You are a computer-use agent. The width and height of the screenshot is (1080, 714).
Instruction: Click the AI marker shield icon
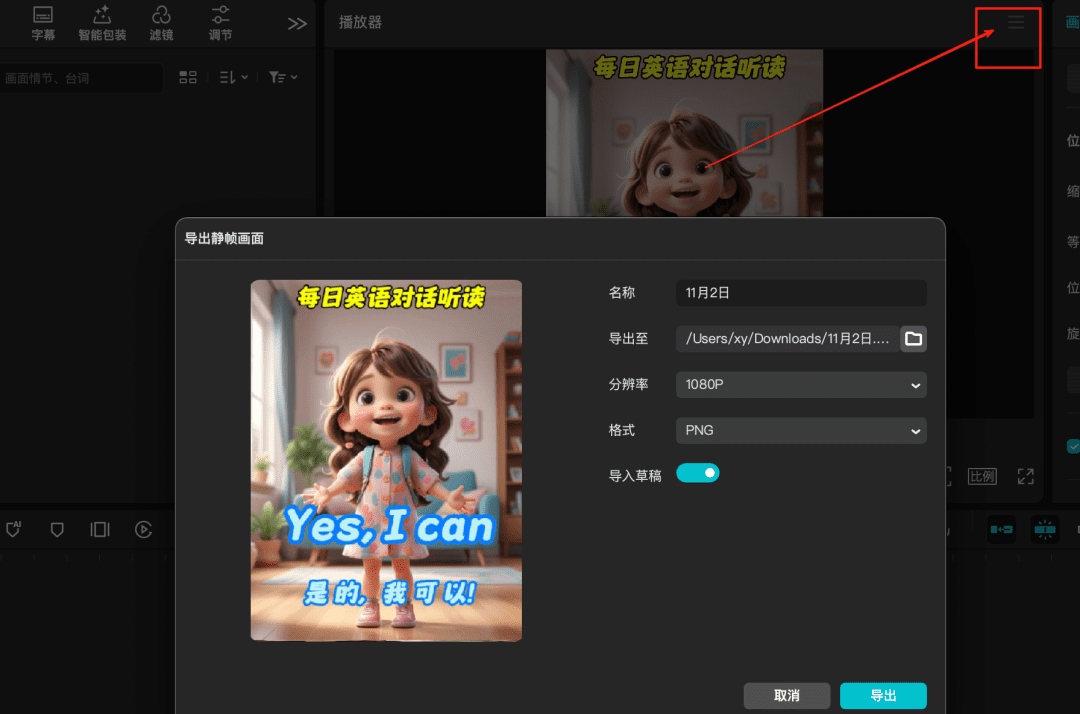tap(14, 529)
